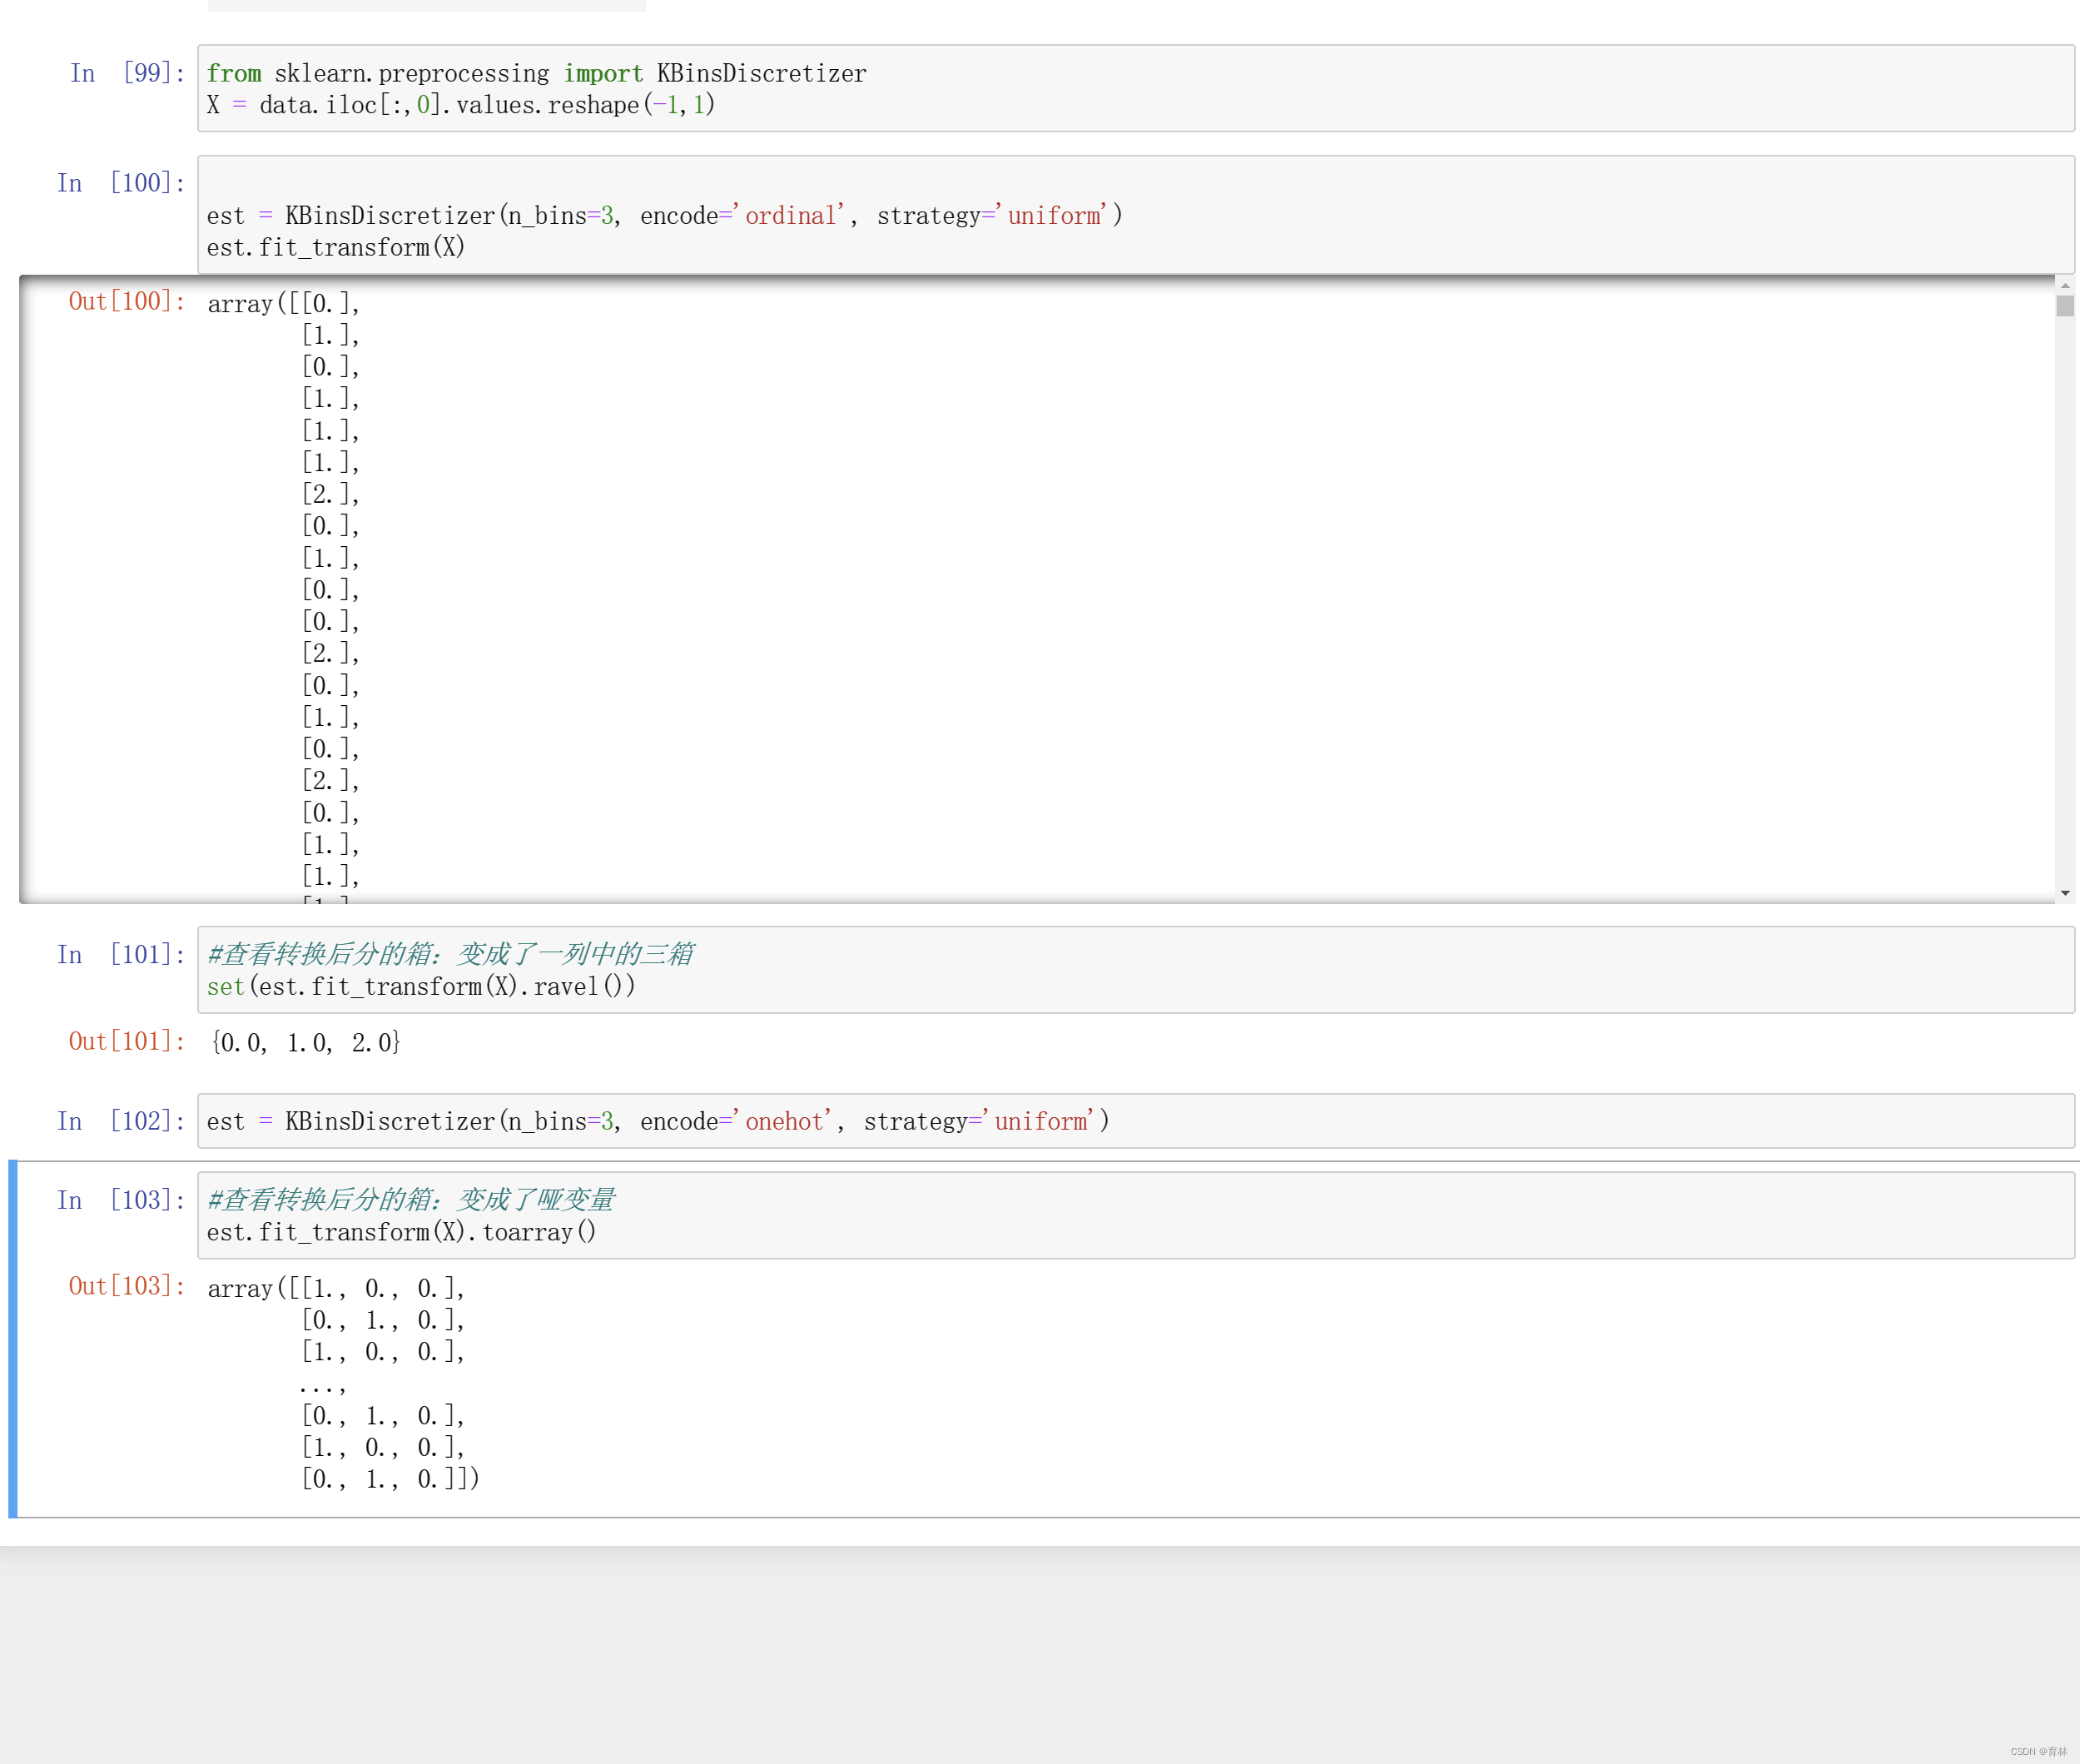Click the scrollbar thumb in Out[100] output
The height and width of the screenshot is (1764, 2080).
pyautogui.click(x=2064, y=306)
